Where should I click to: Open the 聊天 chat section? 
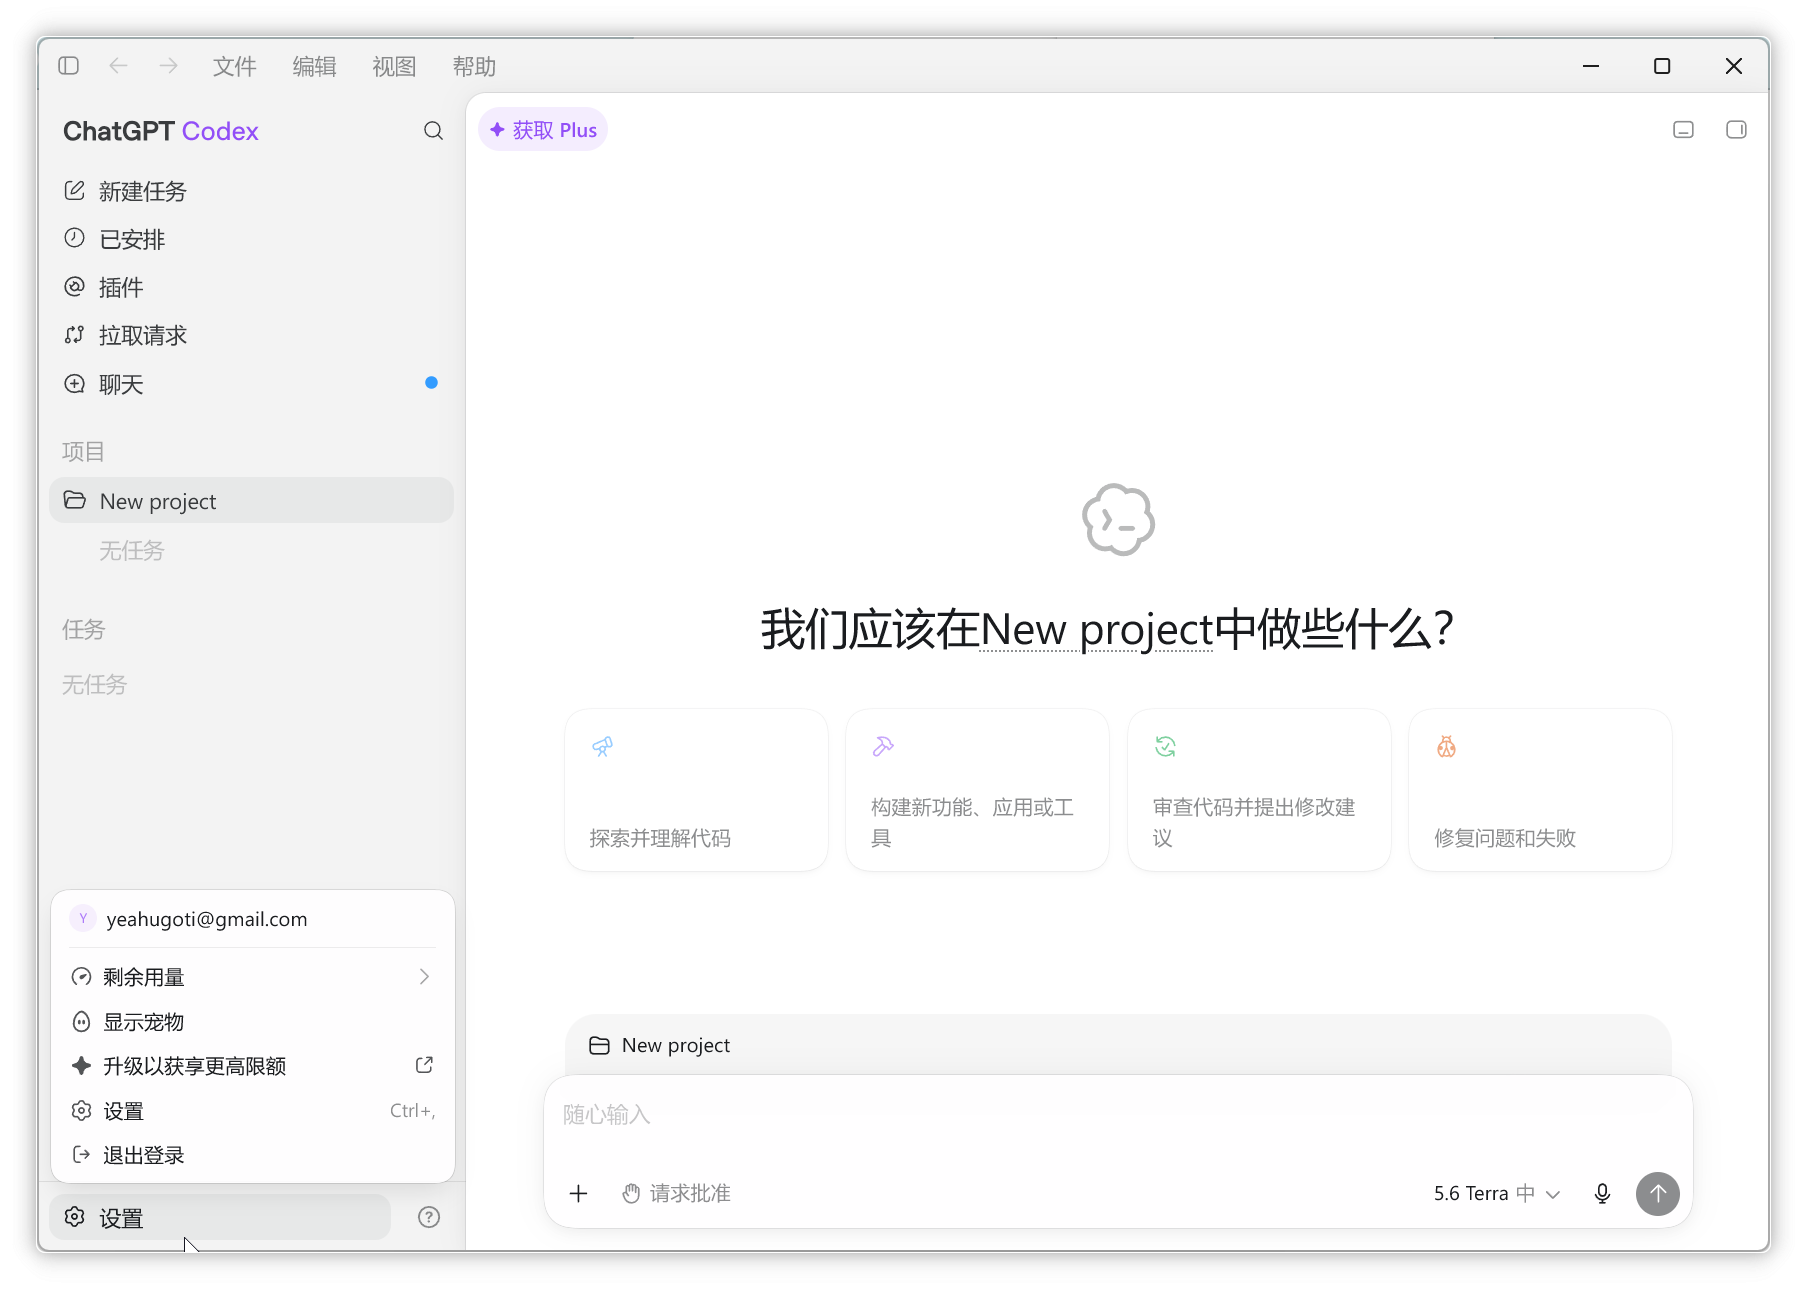coord(251,384)
